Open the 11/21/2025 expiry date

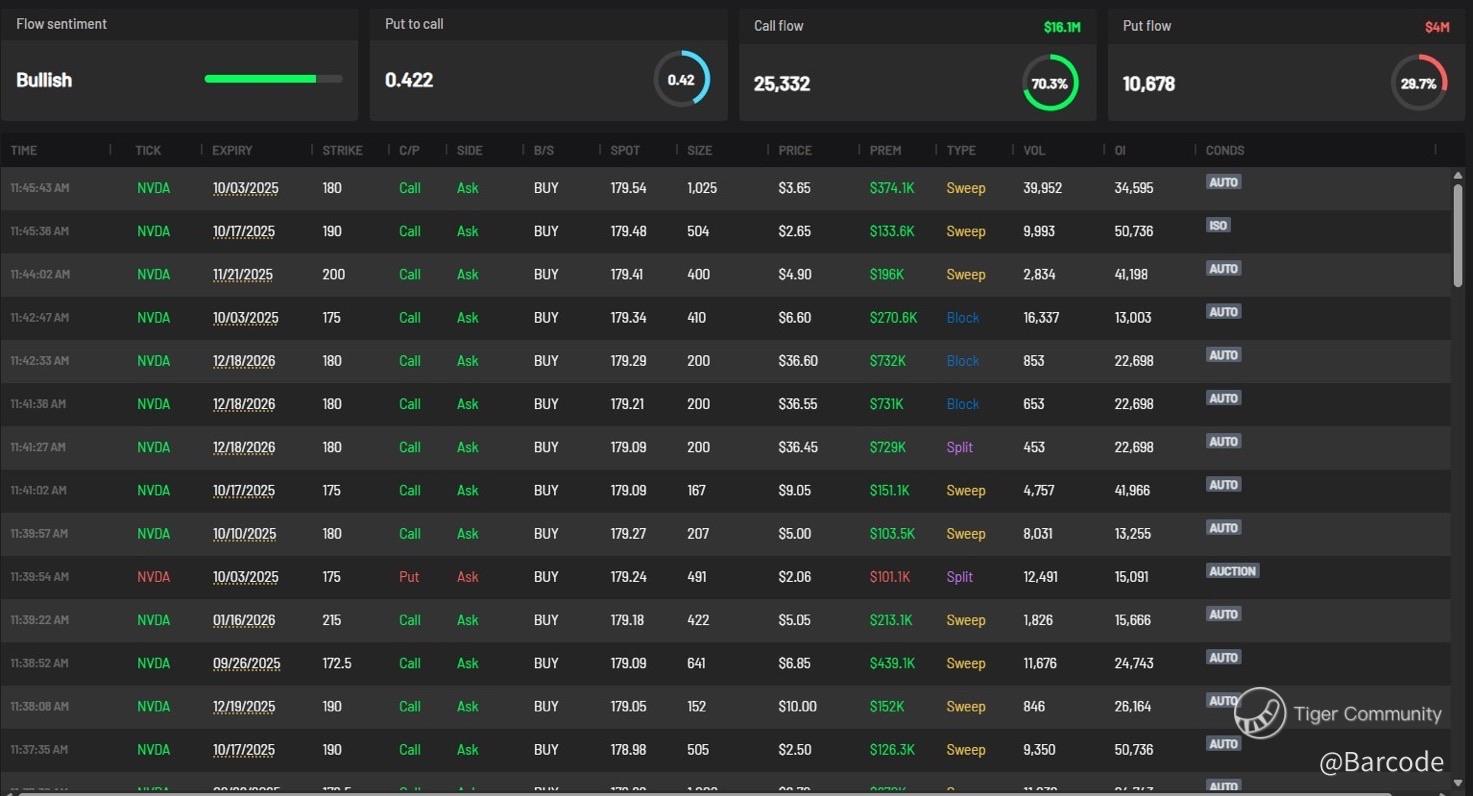(243, 274)
